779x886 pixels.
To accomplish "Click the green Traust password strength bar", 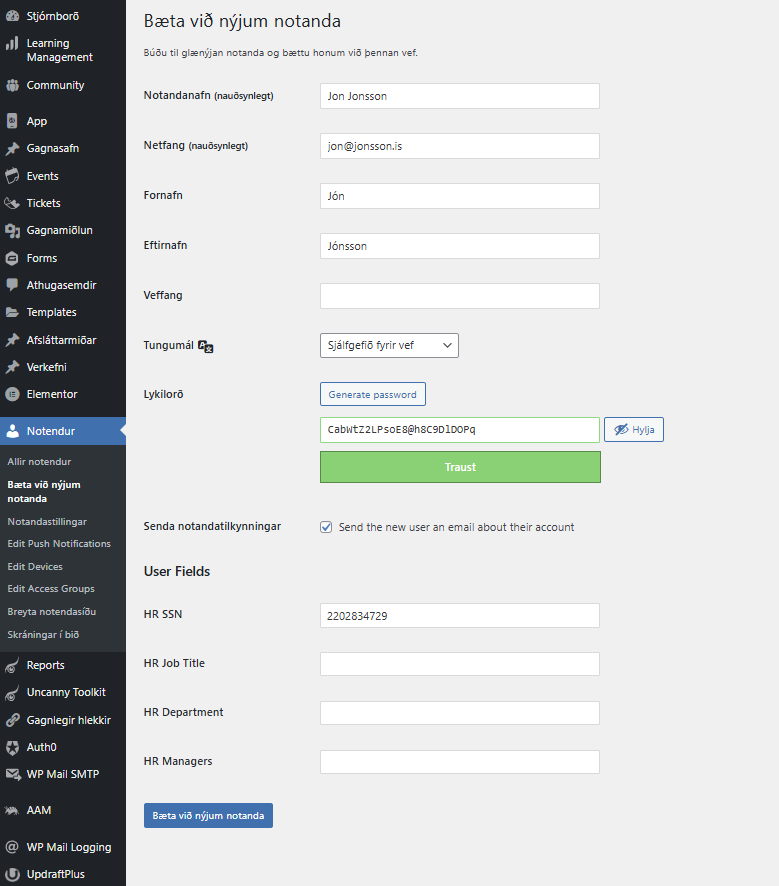I will [460, 467].
